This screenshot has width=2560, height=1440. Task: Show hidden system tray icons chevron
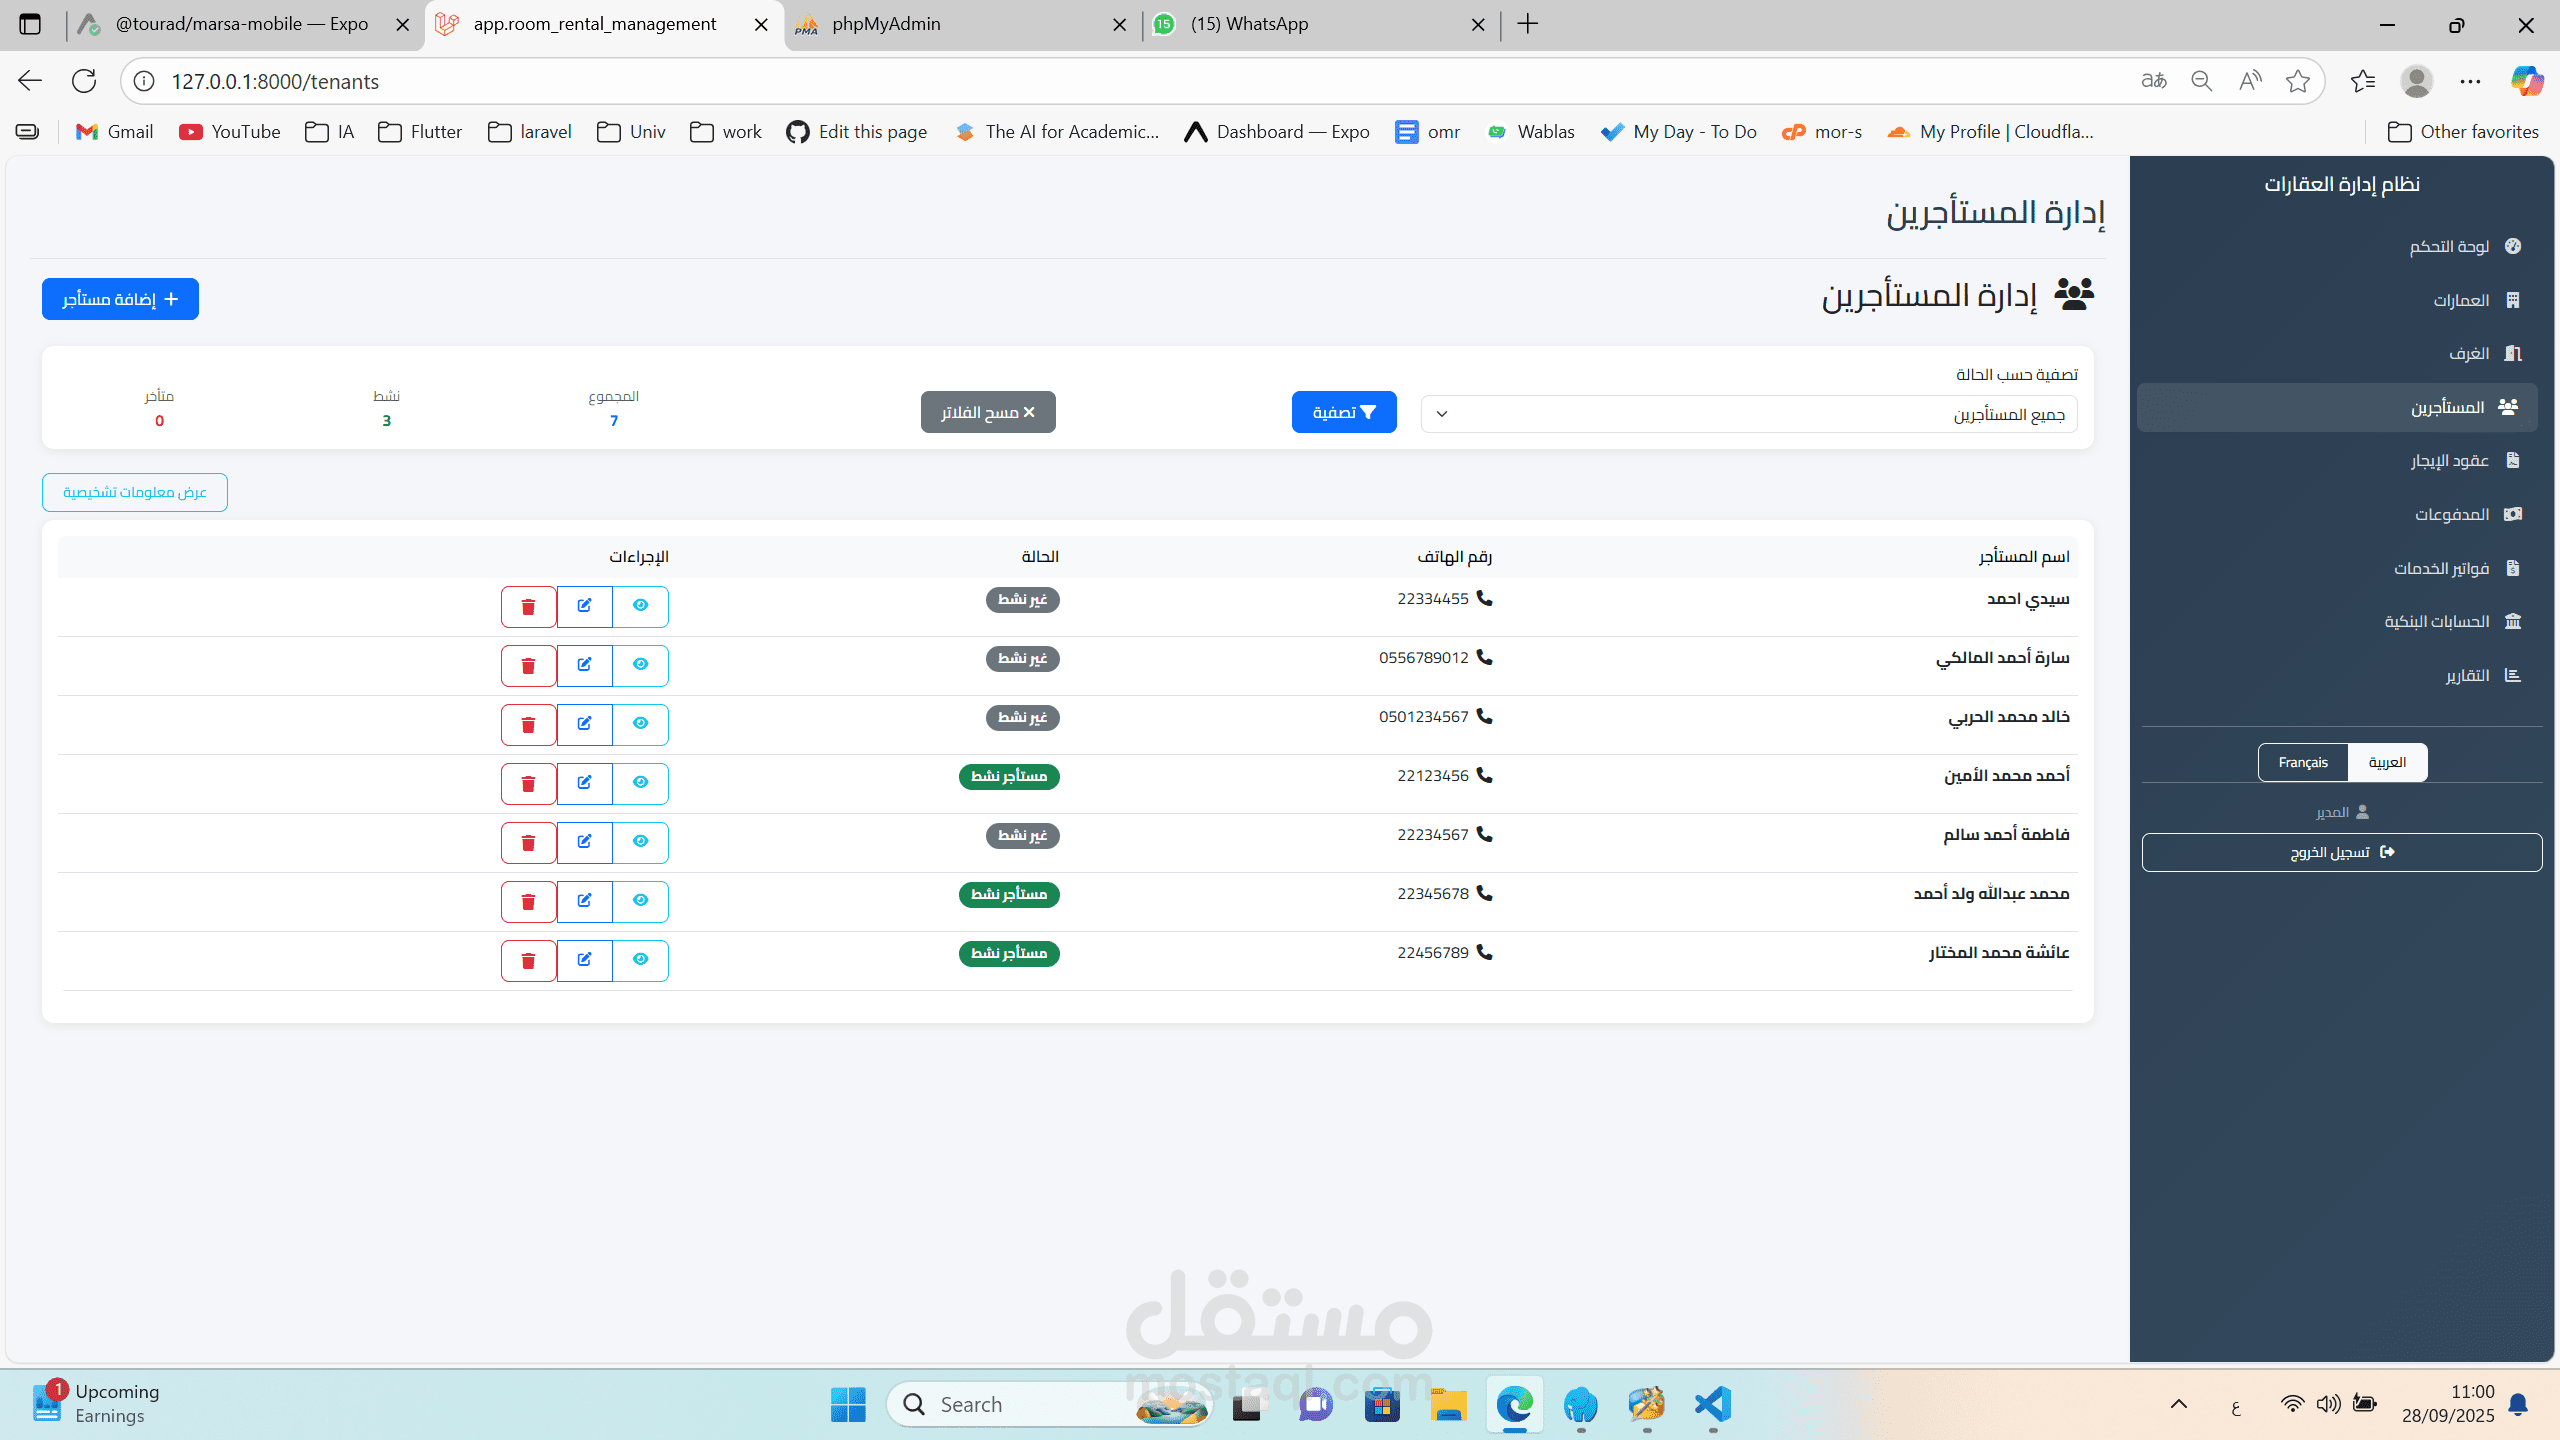pyautogui.click(x=2178, y=1404)
